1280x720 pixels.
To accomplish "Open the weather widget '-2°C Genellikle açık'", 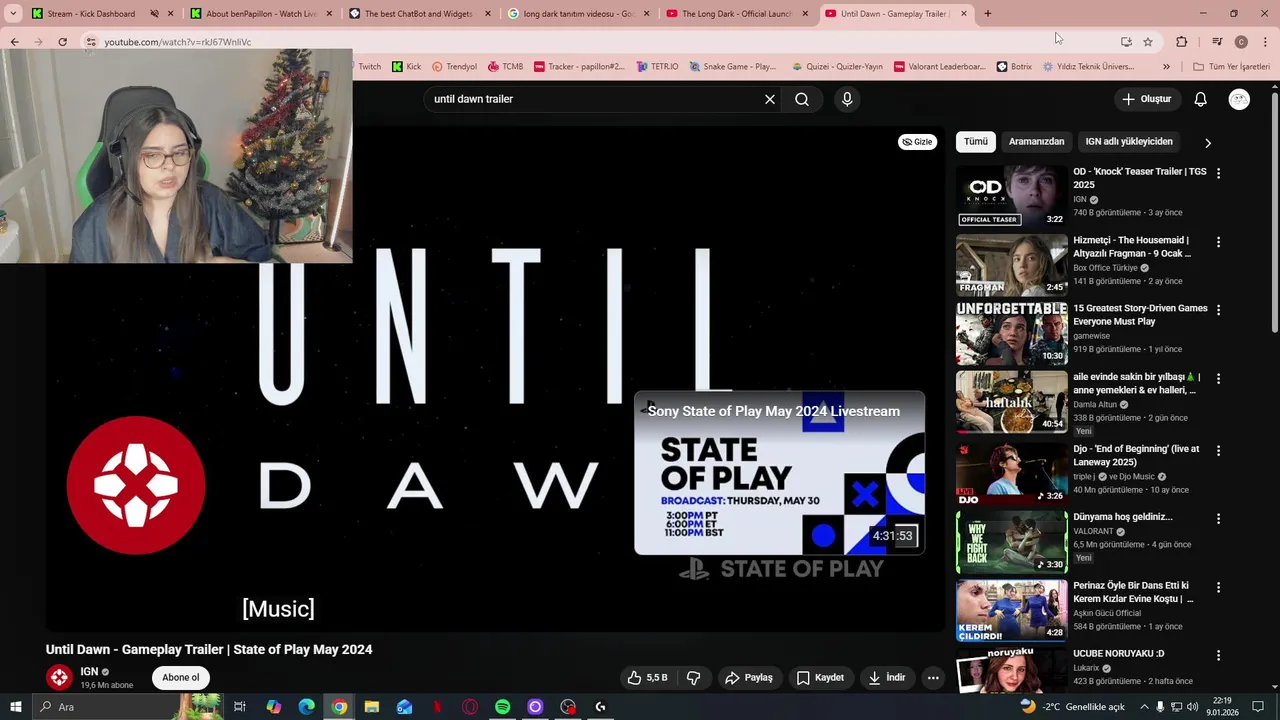I will (1072, 707).
